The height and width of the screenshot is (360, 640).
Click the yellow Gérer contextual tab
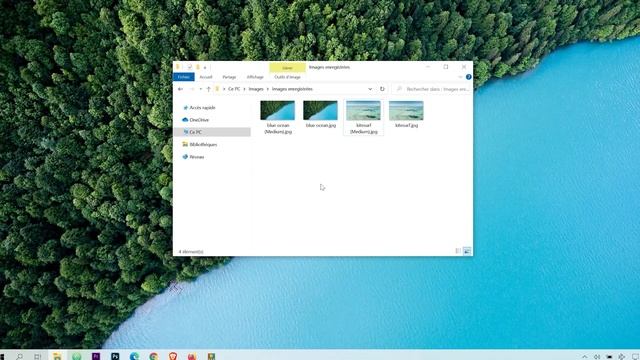click(287, 68)
